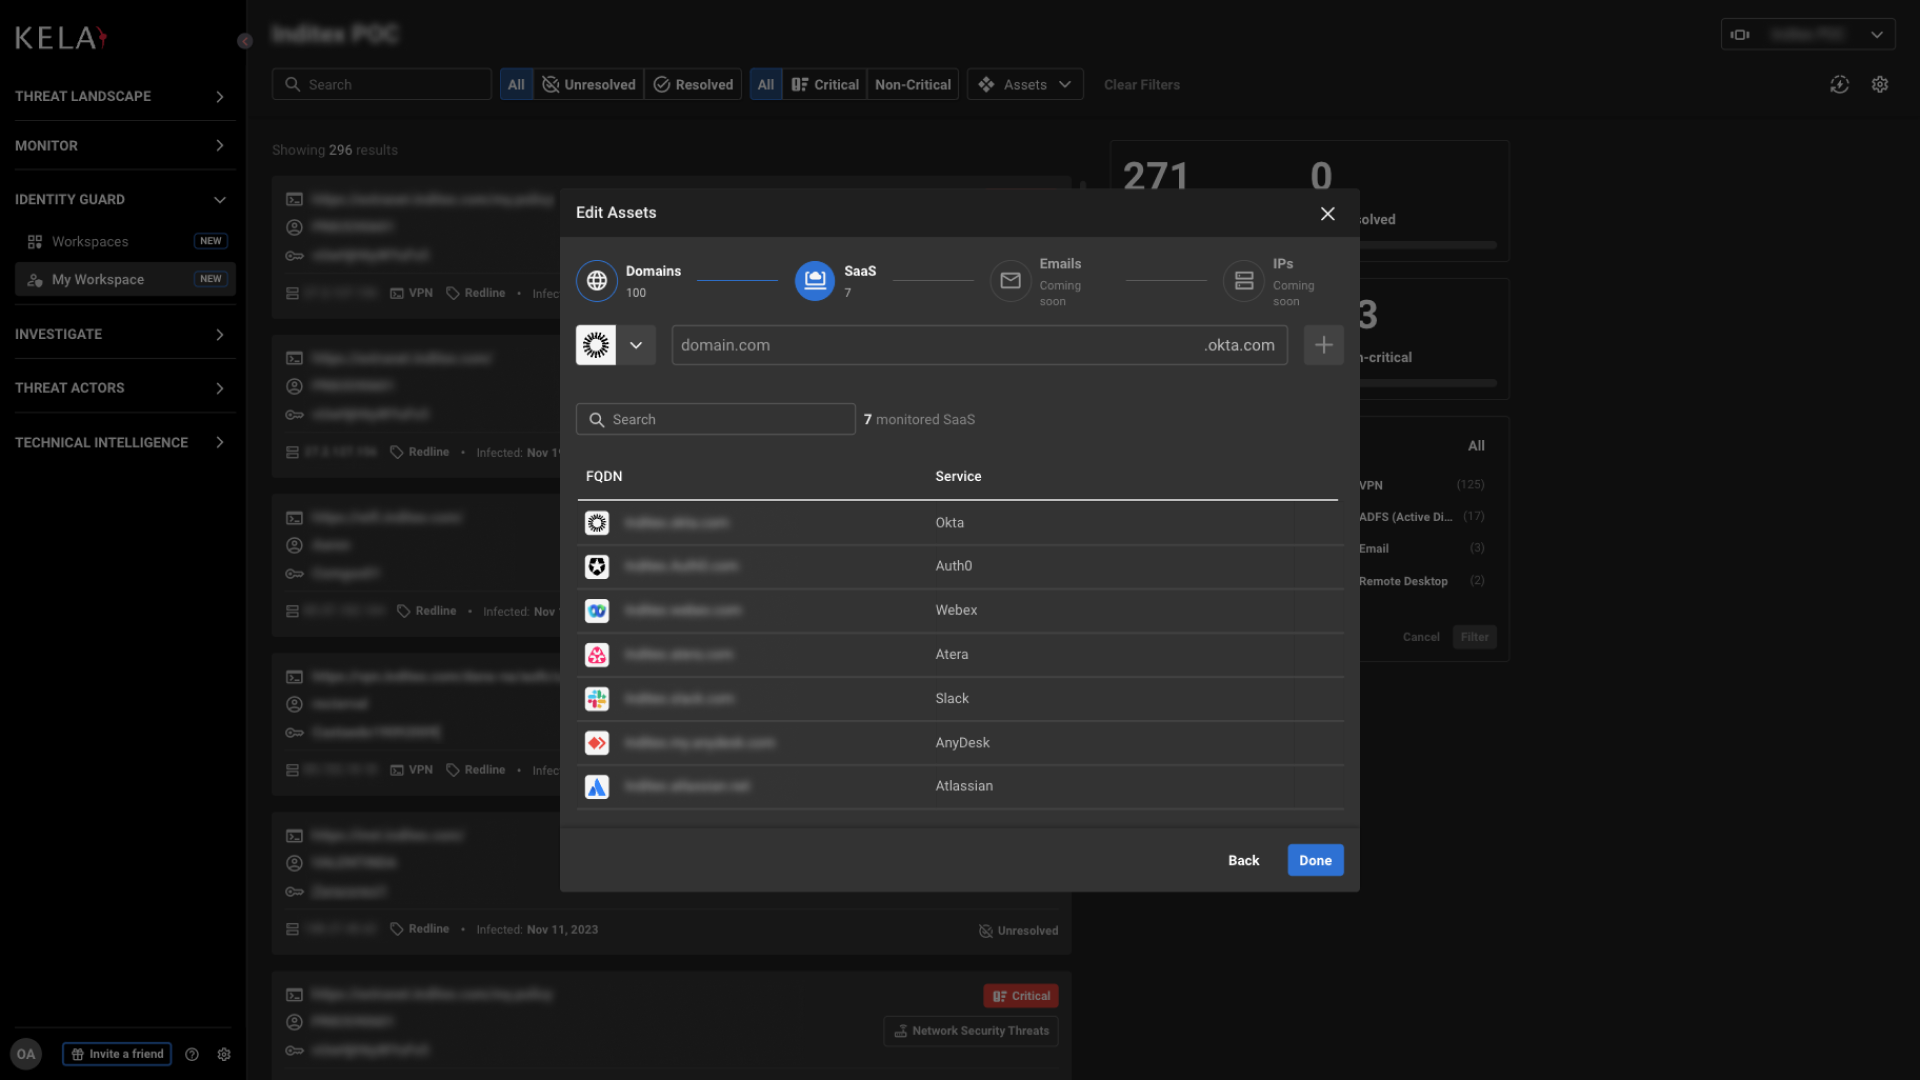Click Clear Filters link
Screen dimensions: 1920x1080
[1142, 85]
